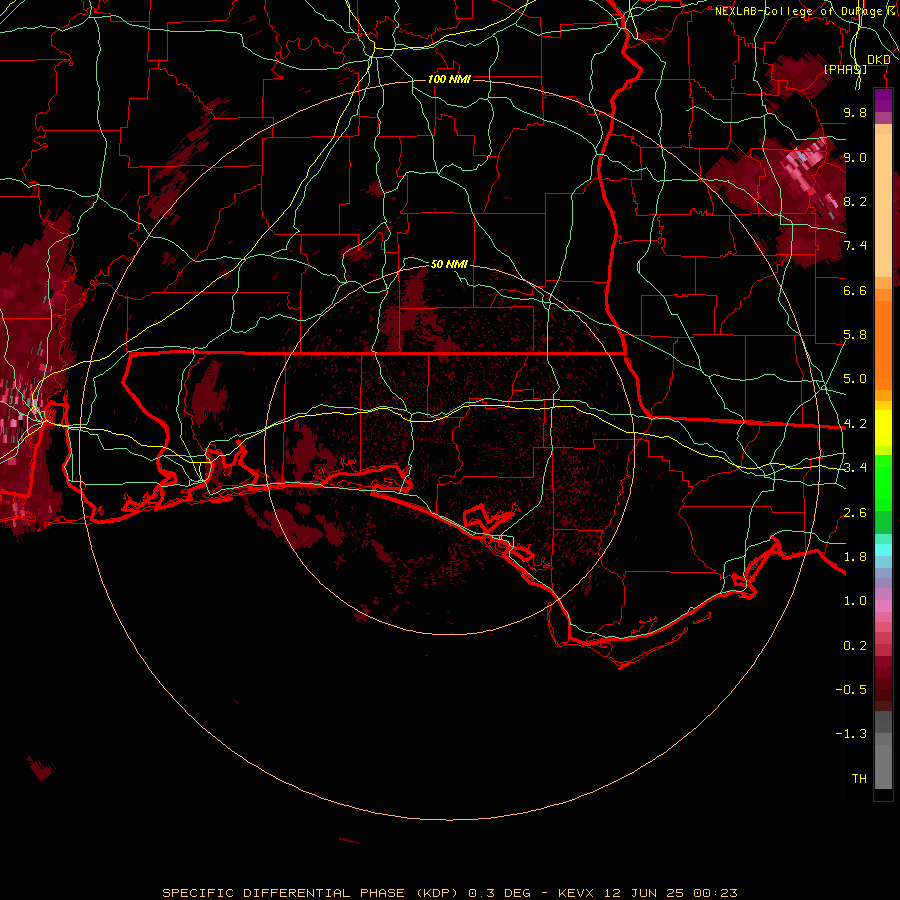The width and height of the screenshot is (900, 900).
Task: Click the small echo patch in the far southwest
Action: [41, 769]
